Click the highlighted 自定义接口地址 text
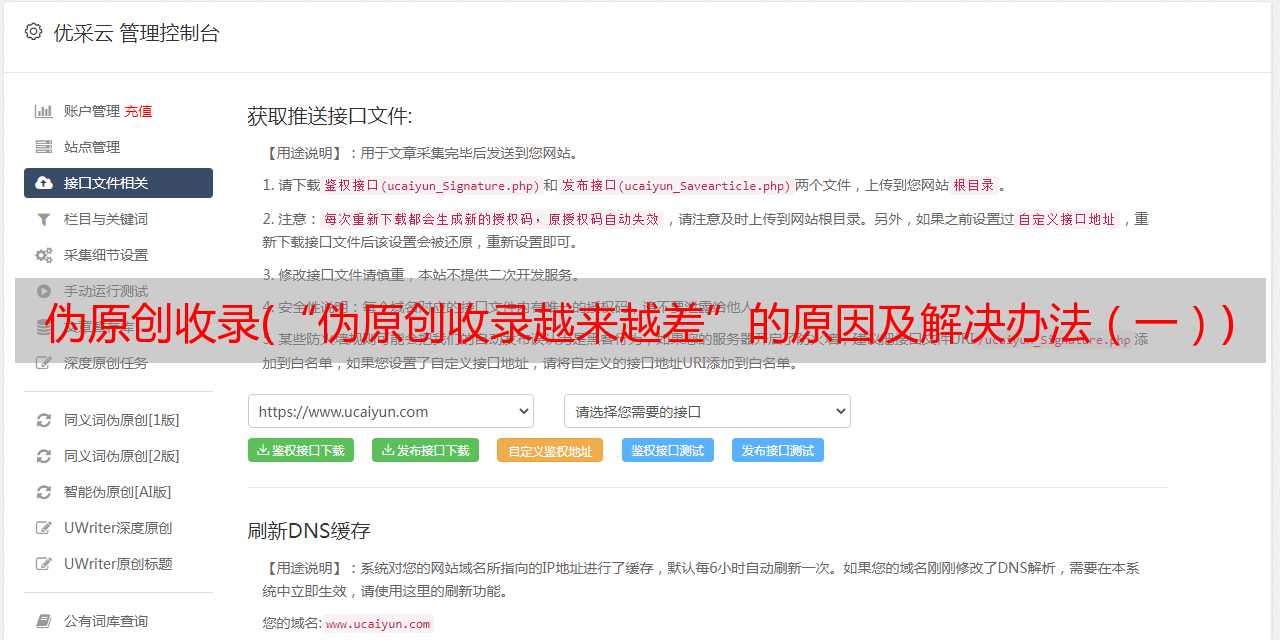This screenshot has width=1280, height=640. [1067, 219]
